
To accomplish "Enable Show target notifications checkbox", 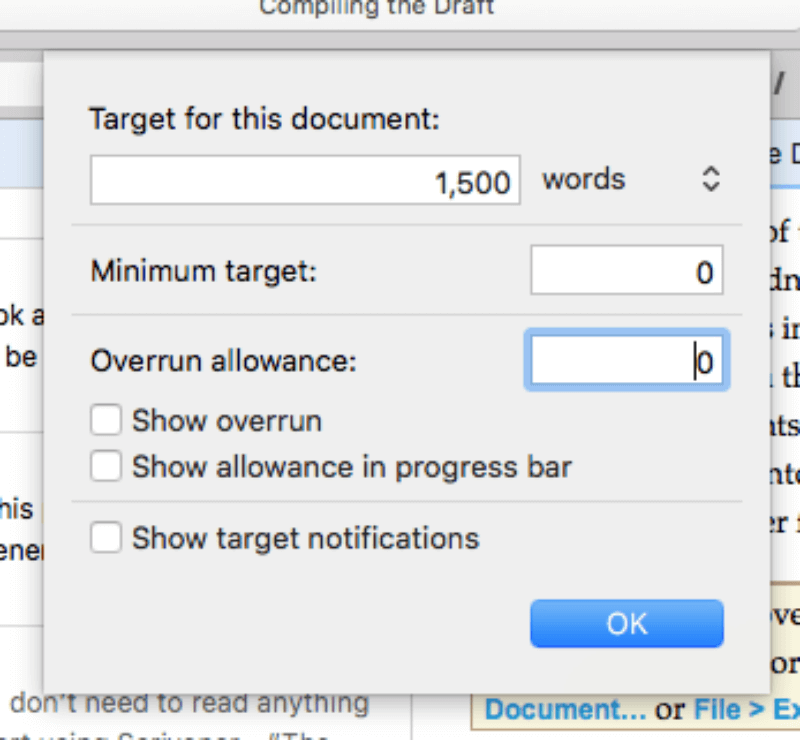I will pyautogui.click(x=106, y=537).
